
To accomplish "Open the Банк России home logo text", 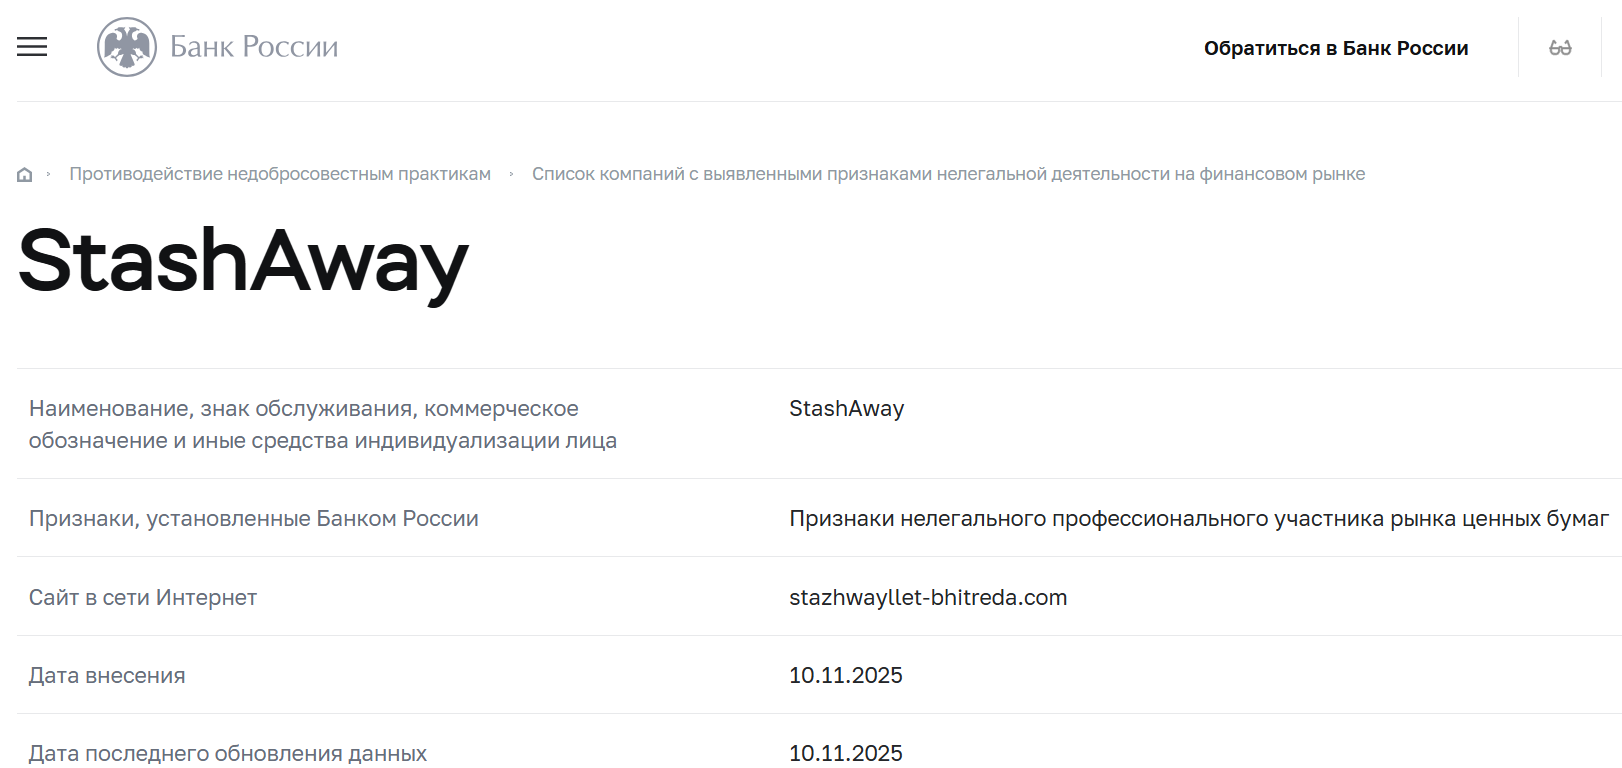I will [254, 47].
